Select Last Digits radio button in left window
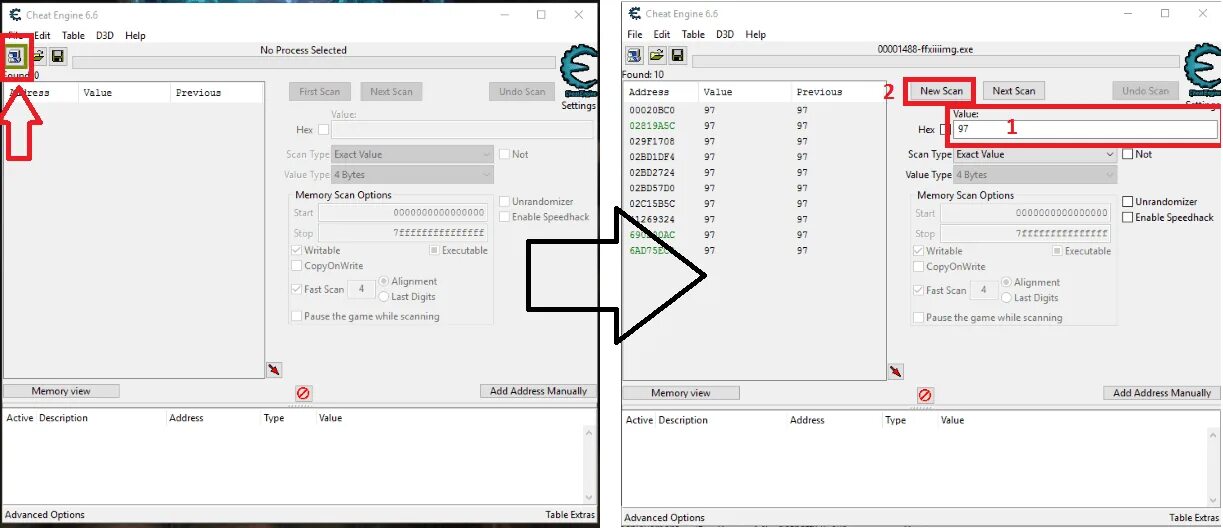The image size is (1223, 528). pyautogui.click(x=384, y=297)
